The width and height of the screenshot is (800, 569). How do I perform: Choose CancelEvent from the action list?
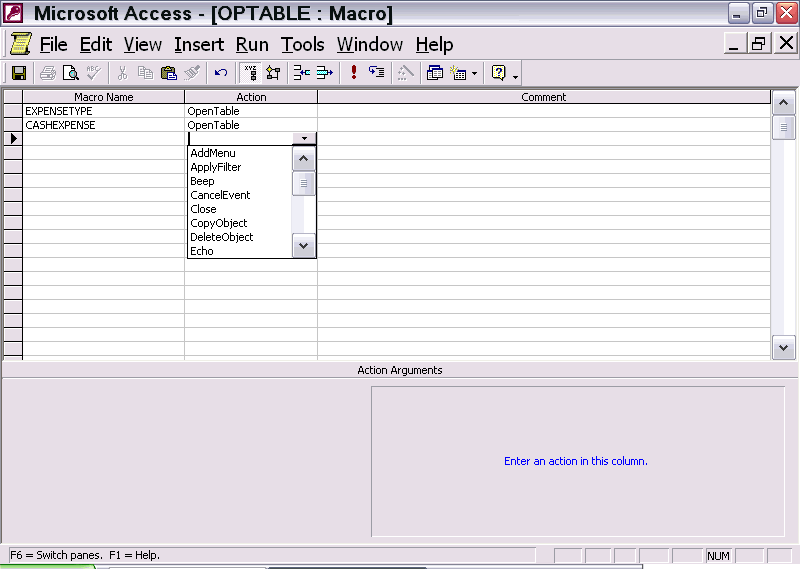(240, 195)
